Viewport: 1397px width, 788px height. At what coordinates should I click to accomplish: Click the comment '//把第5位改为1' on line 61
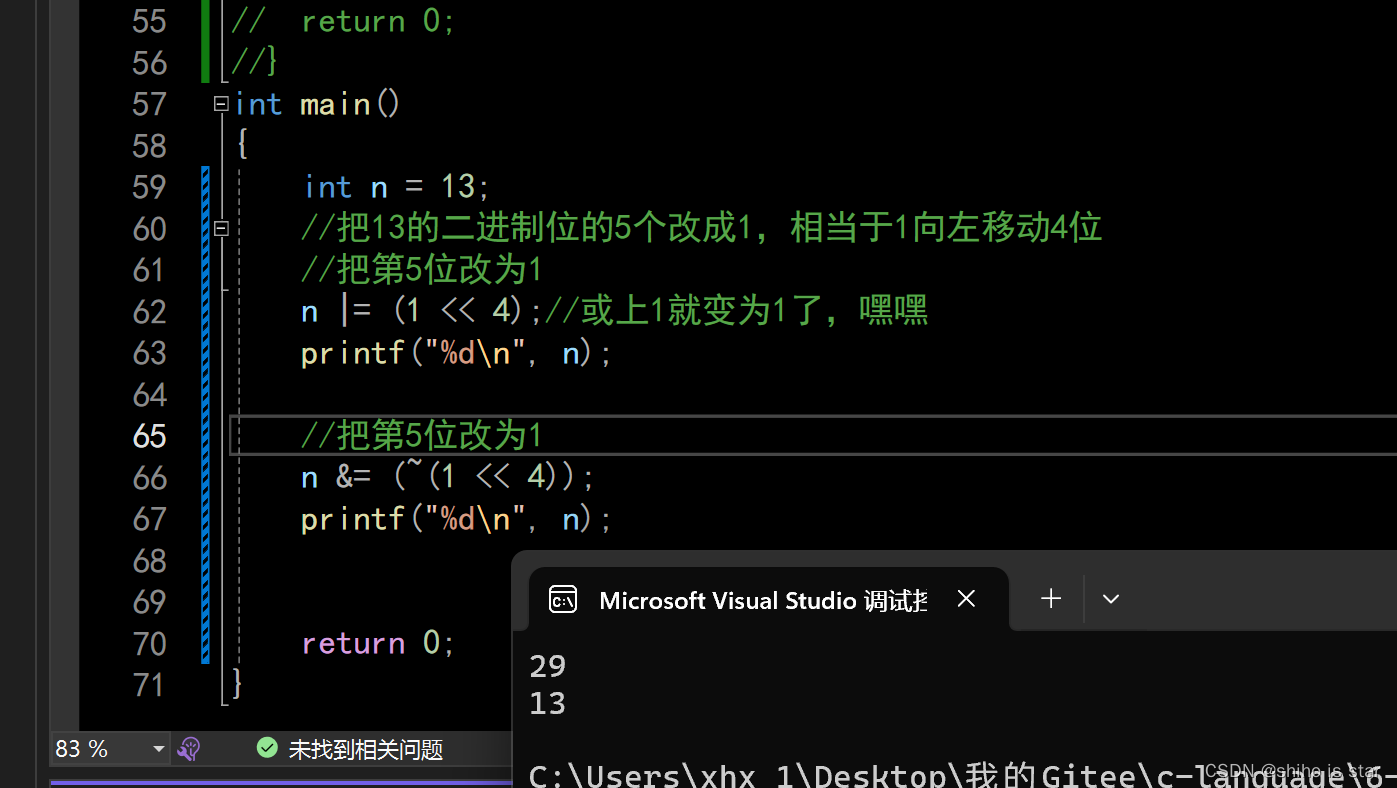(422, 271)
